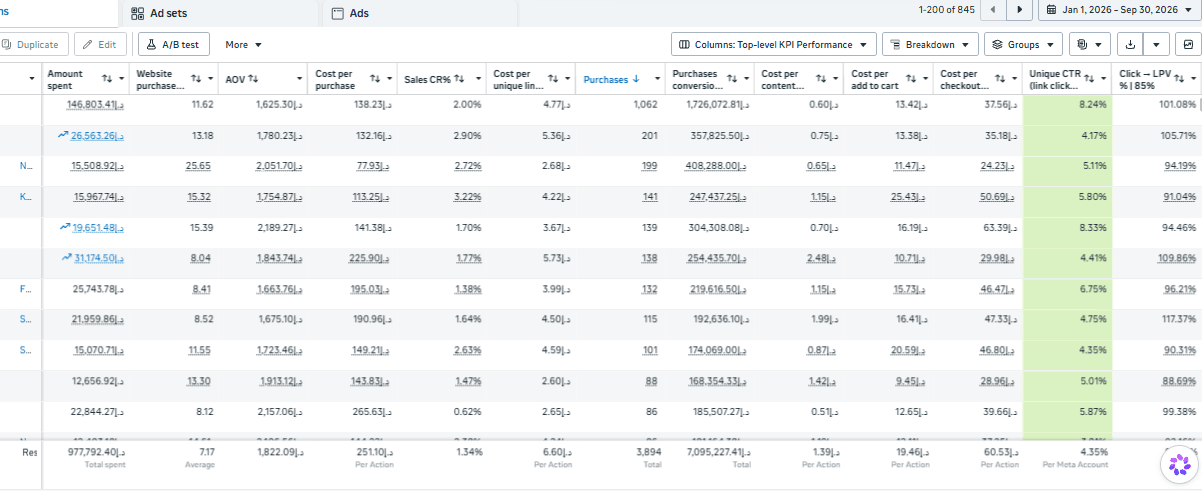Click trend icon beside 26,563.26 amount
The width and height of the screenshot is (1202, 491).
point(64,135)
